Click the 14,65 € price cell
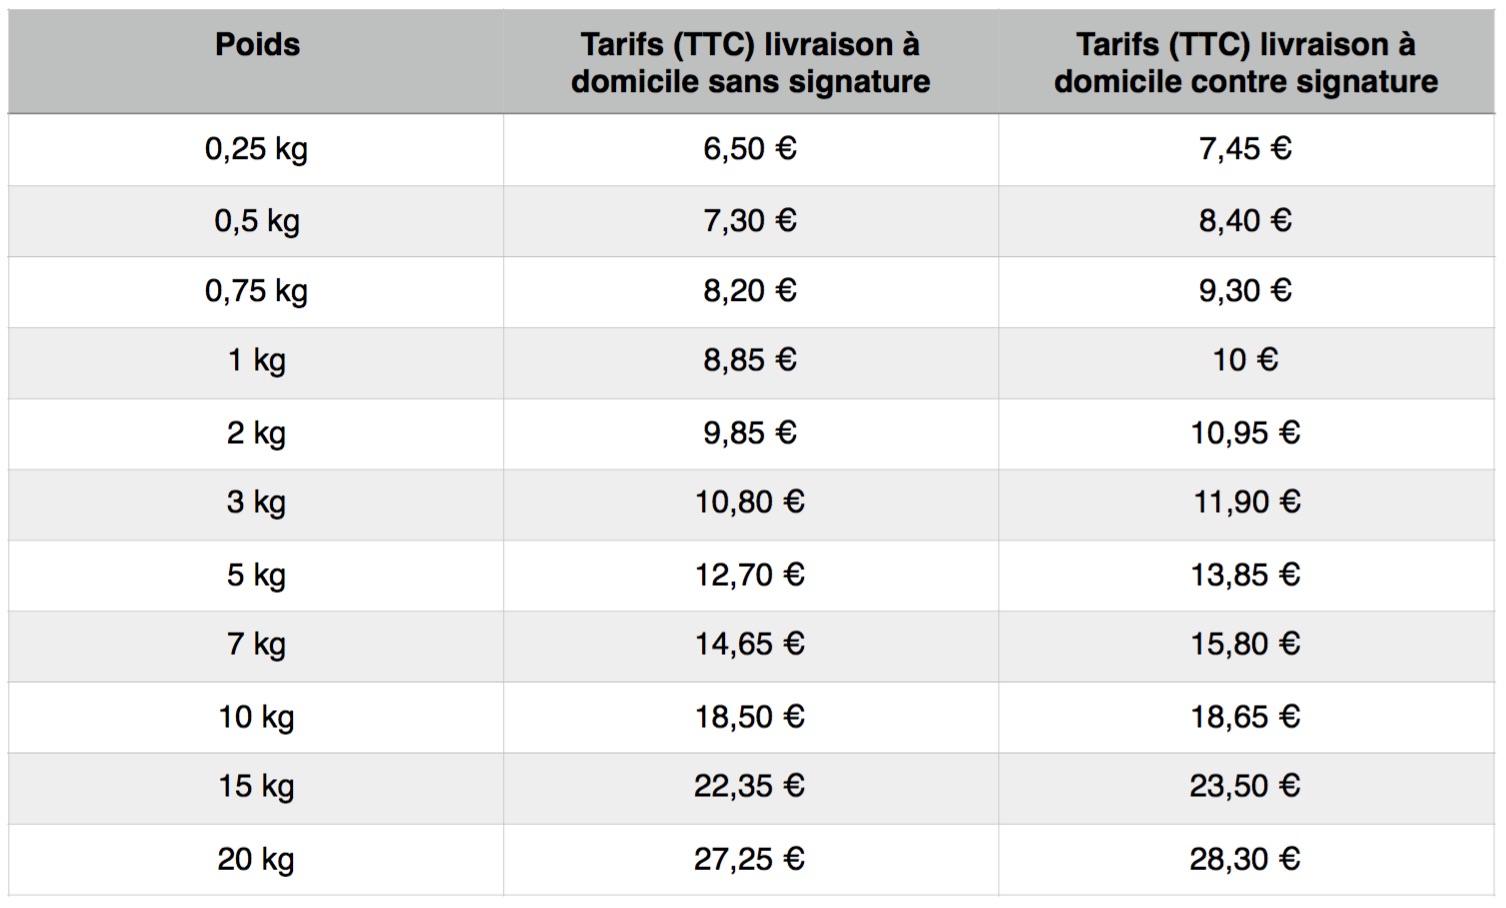The height and width of the screenshot is (908, 1506). (750, 644)
